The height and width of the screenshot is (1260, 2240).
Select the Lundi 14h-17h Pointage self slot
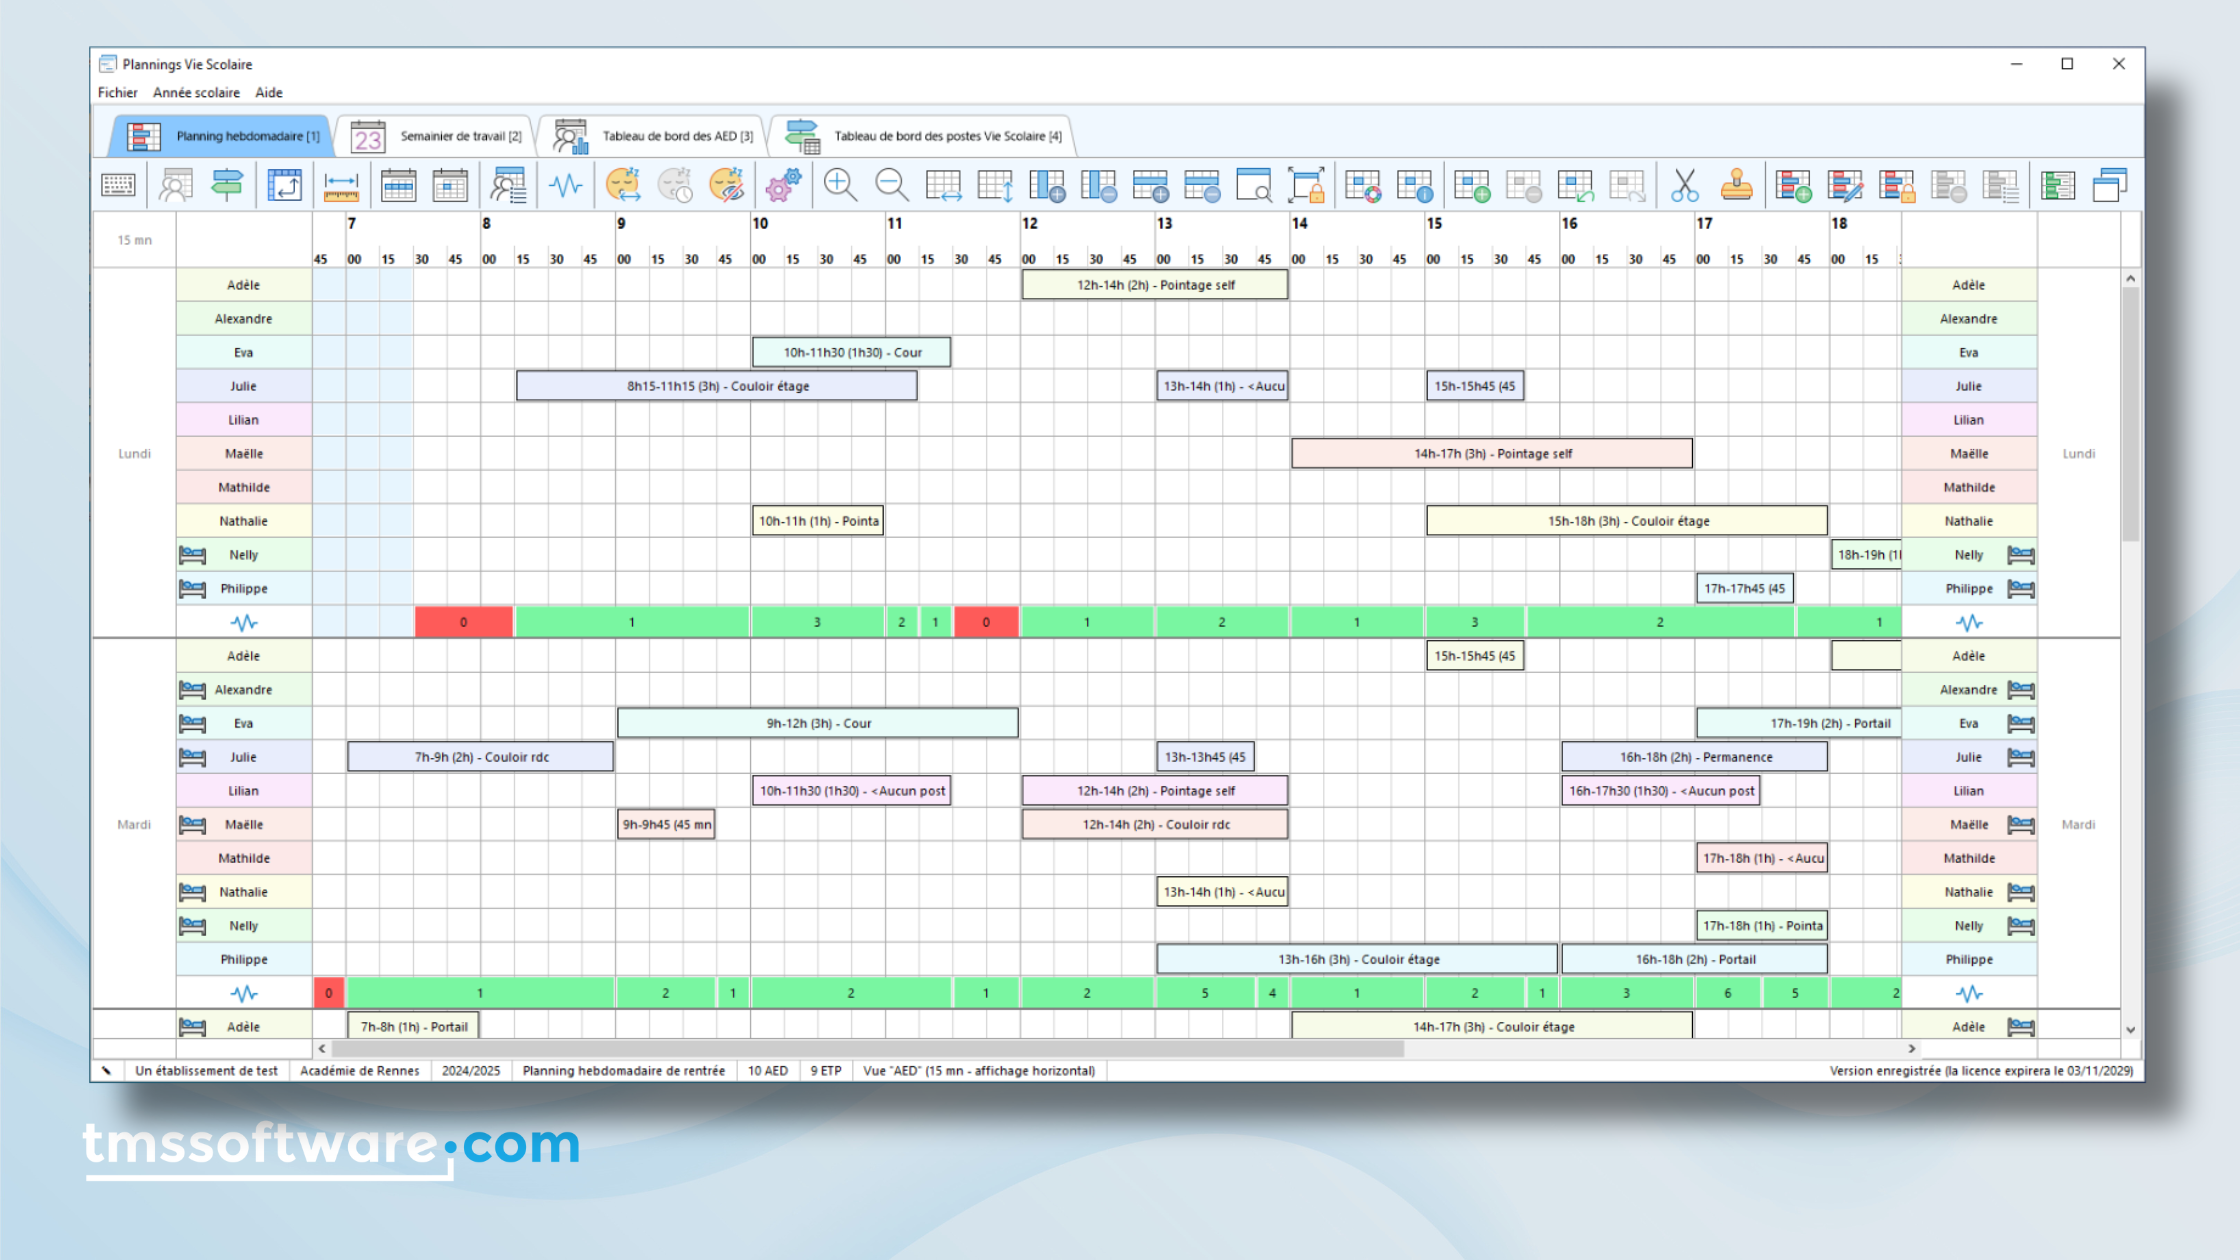(x=1491, y=453)
